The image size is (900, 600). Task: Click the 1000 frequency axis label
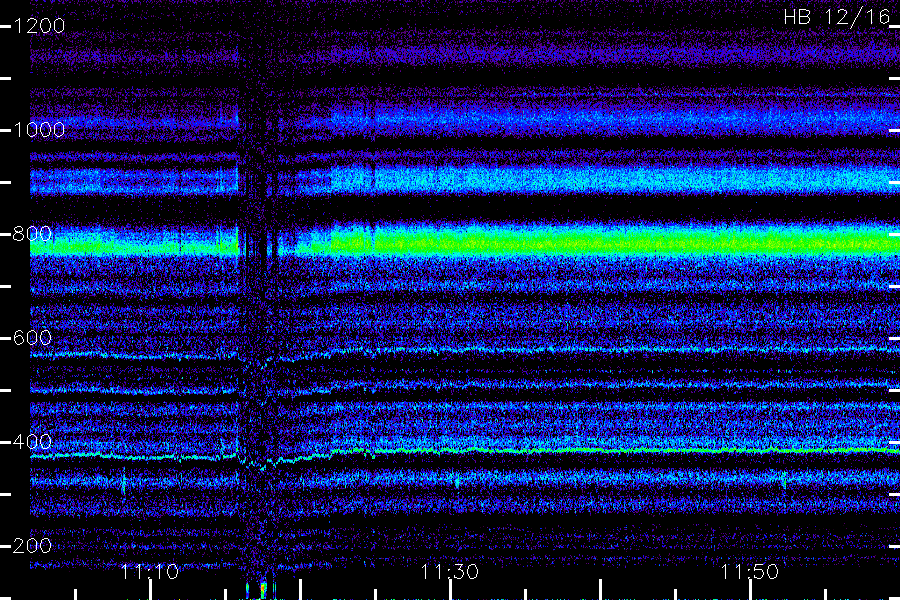pos(39,130)
